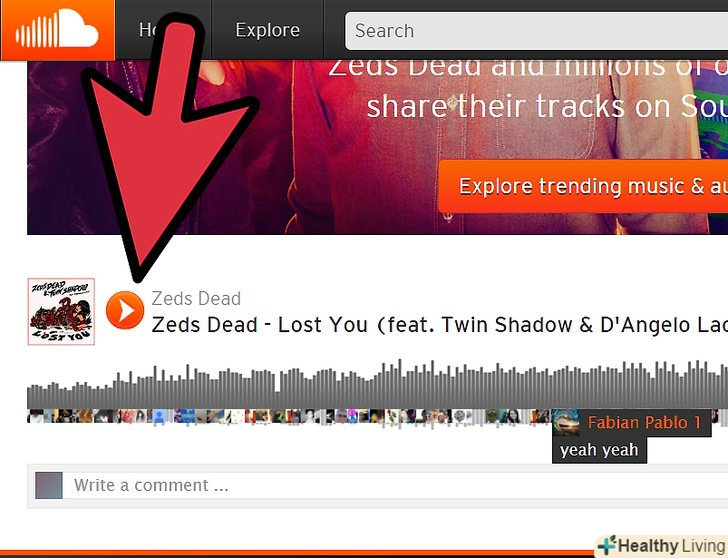
Task: Open Fabian Pablo 1 commenter profile
Action: [x=644, y=422]
